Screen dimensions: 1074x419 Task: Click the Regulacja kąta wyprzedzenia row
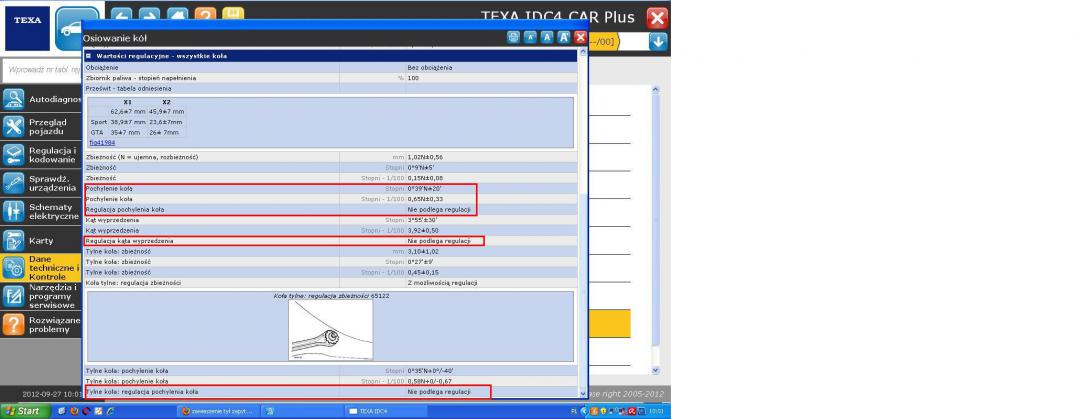(x=330, y=241)
